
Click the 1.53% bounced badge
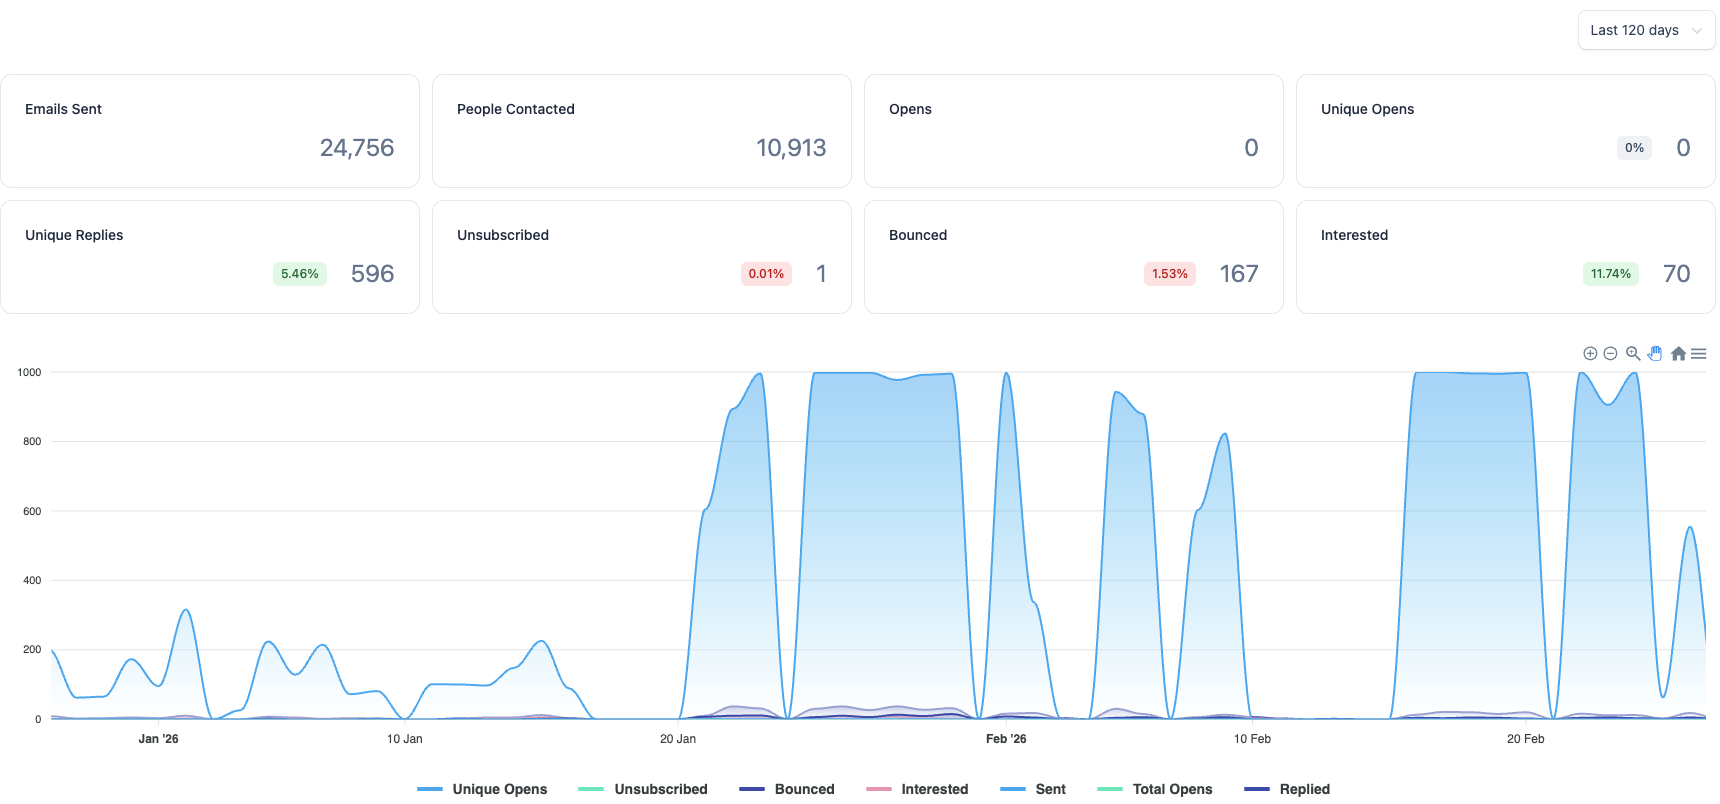coord(1170,274)
